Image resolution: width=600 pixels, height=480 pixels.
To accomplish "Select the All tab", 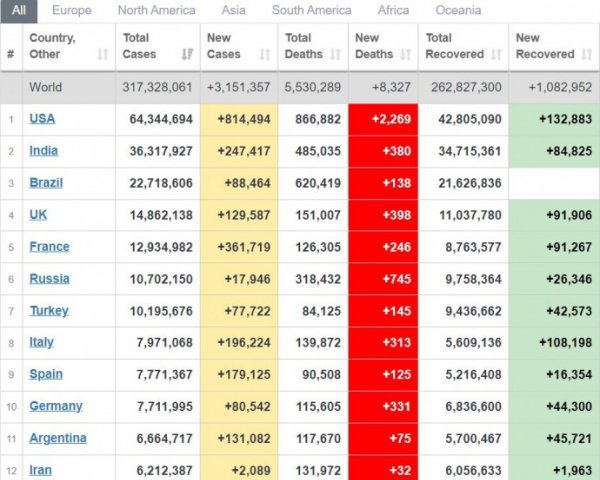I will [x=19, y=11].
